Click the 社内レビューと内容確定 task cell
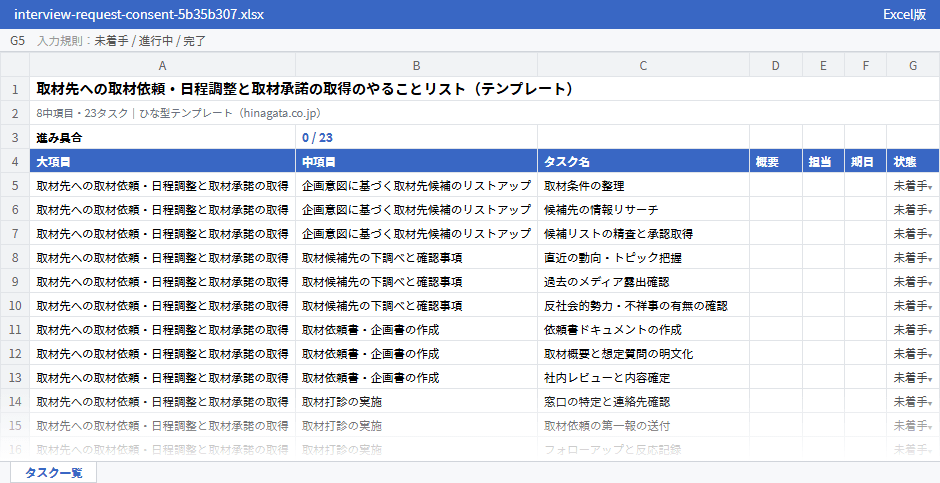 click(643, 377)
